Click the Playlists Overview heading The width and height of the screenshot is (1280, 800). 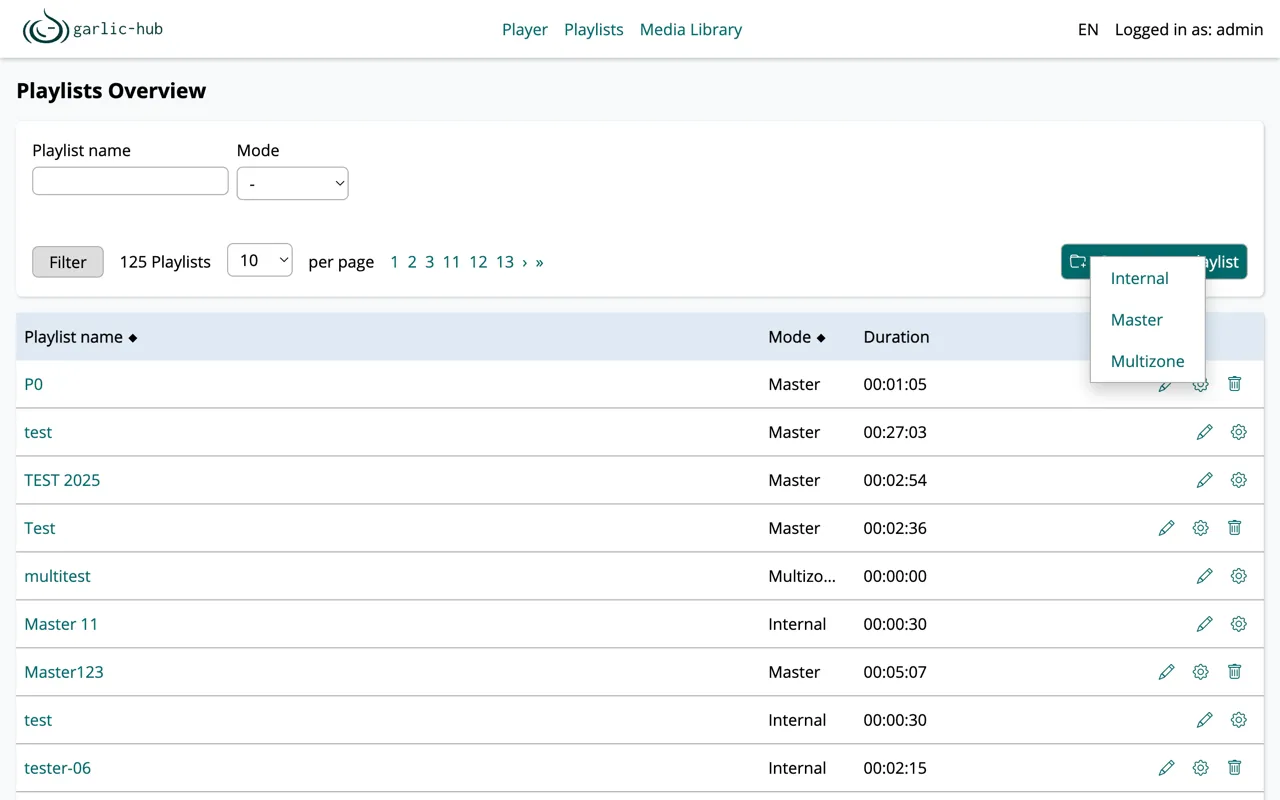tap(111, 91)
